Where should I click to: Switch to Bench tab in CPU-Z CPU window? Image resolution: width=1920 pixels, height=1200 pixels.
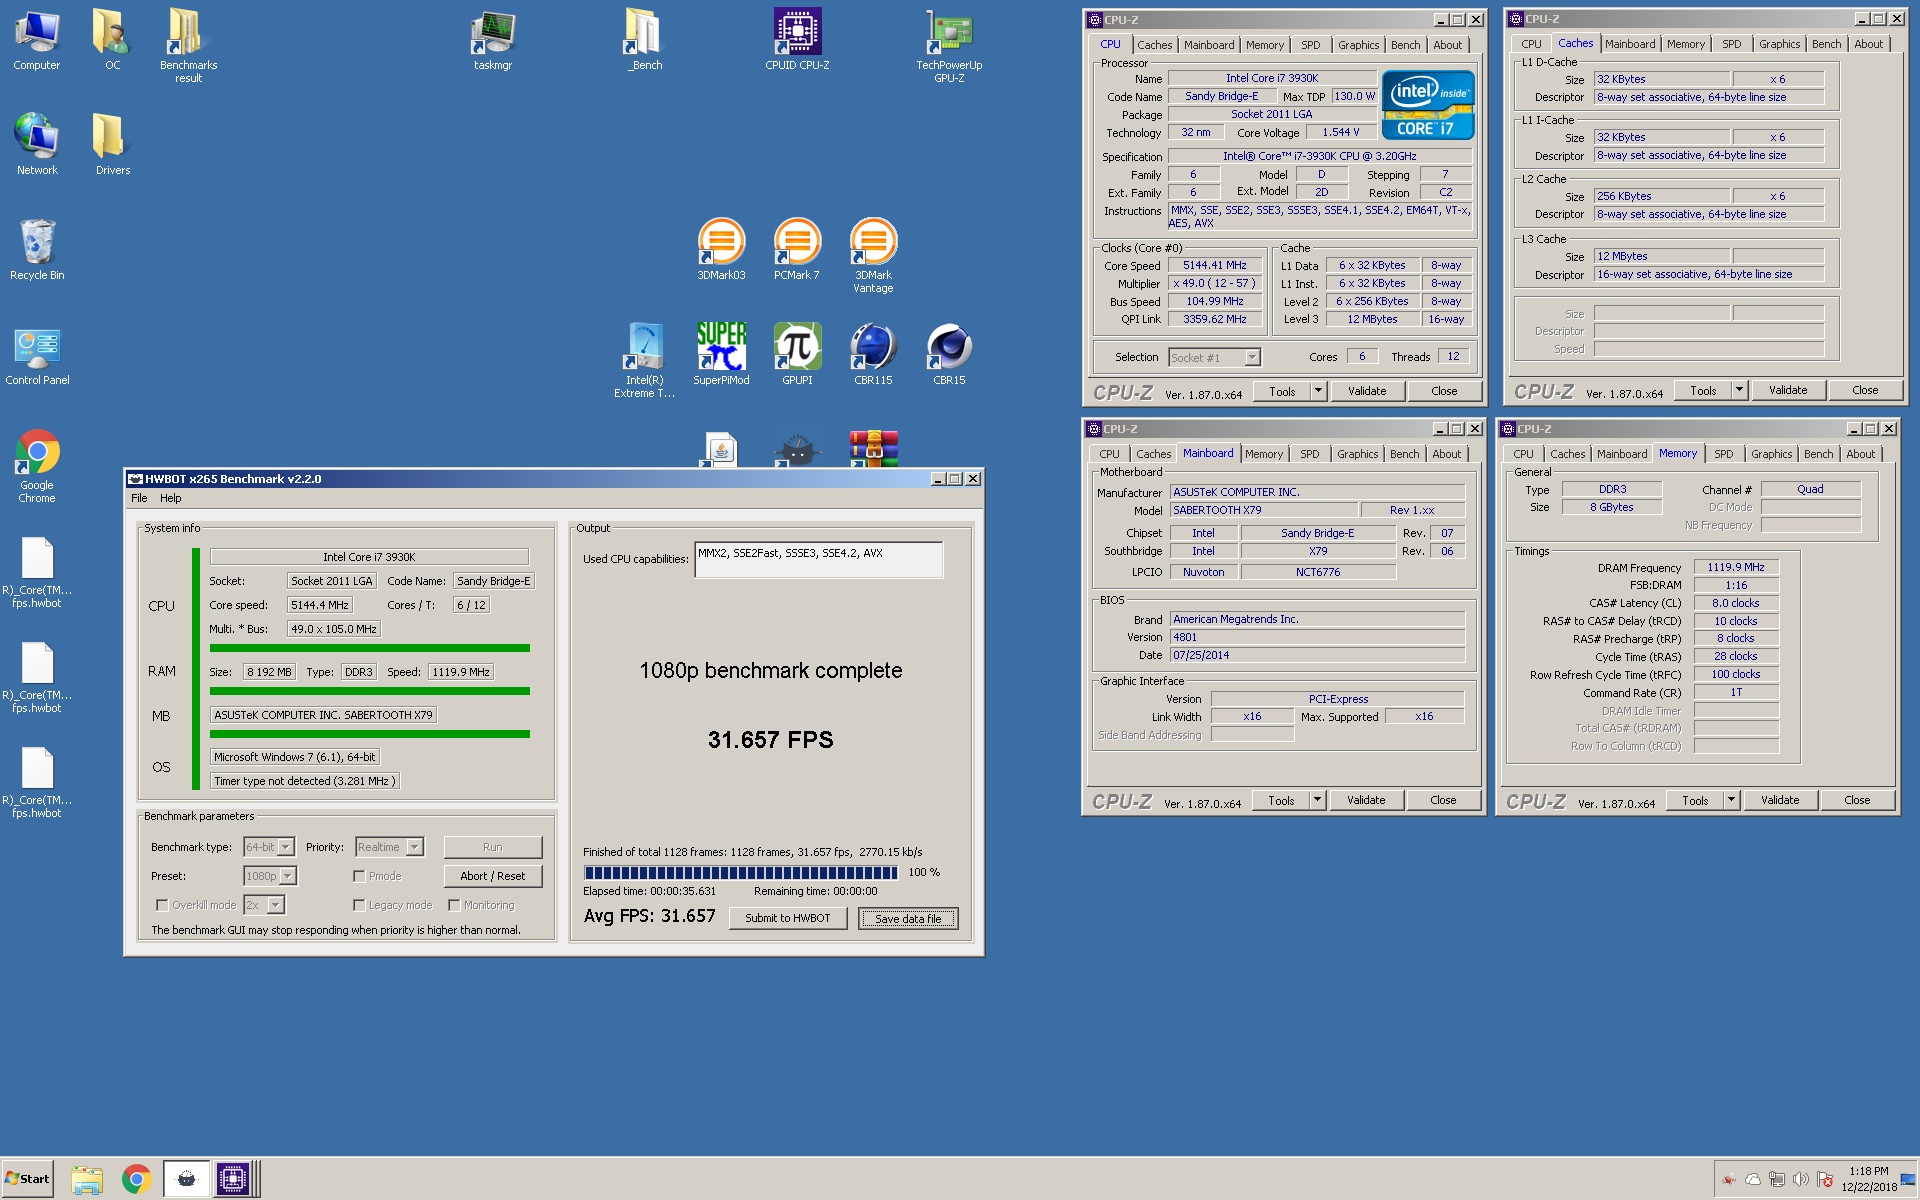[x=1405, y=45]
